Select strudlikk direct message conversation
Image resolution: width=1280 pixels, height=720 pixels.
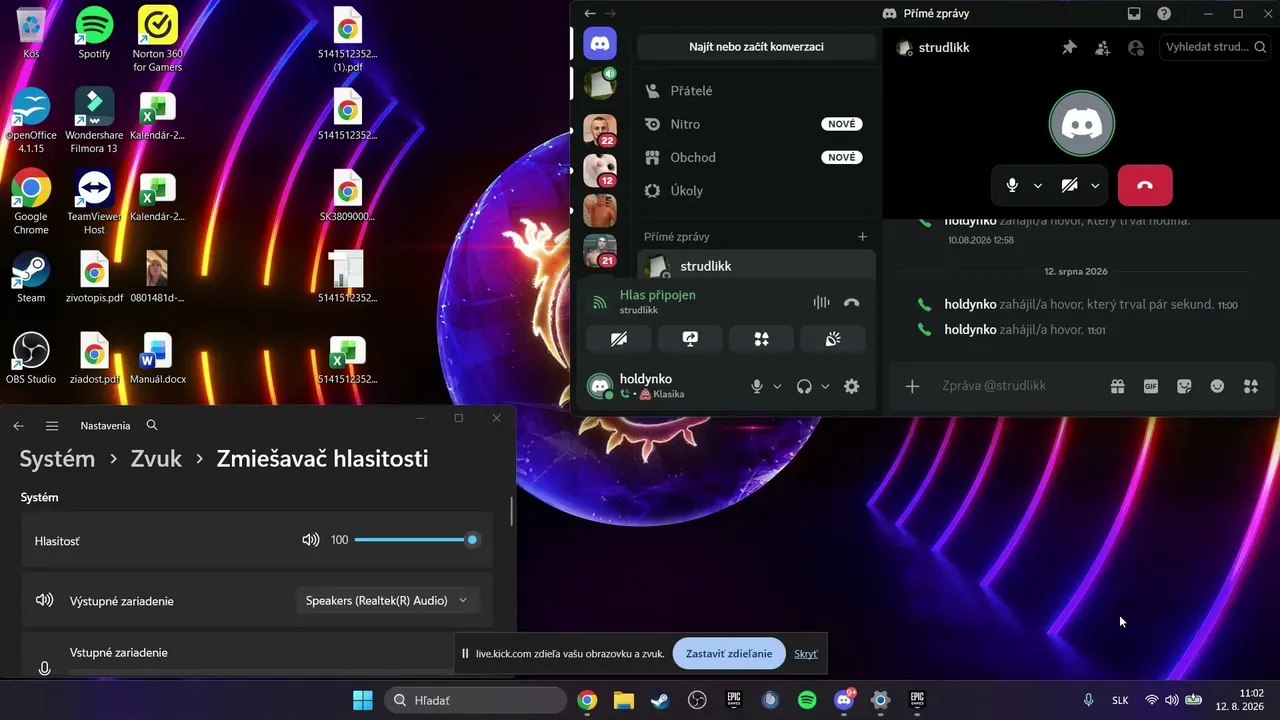[756, 266]
